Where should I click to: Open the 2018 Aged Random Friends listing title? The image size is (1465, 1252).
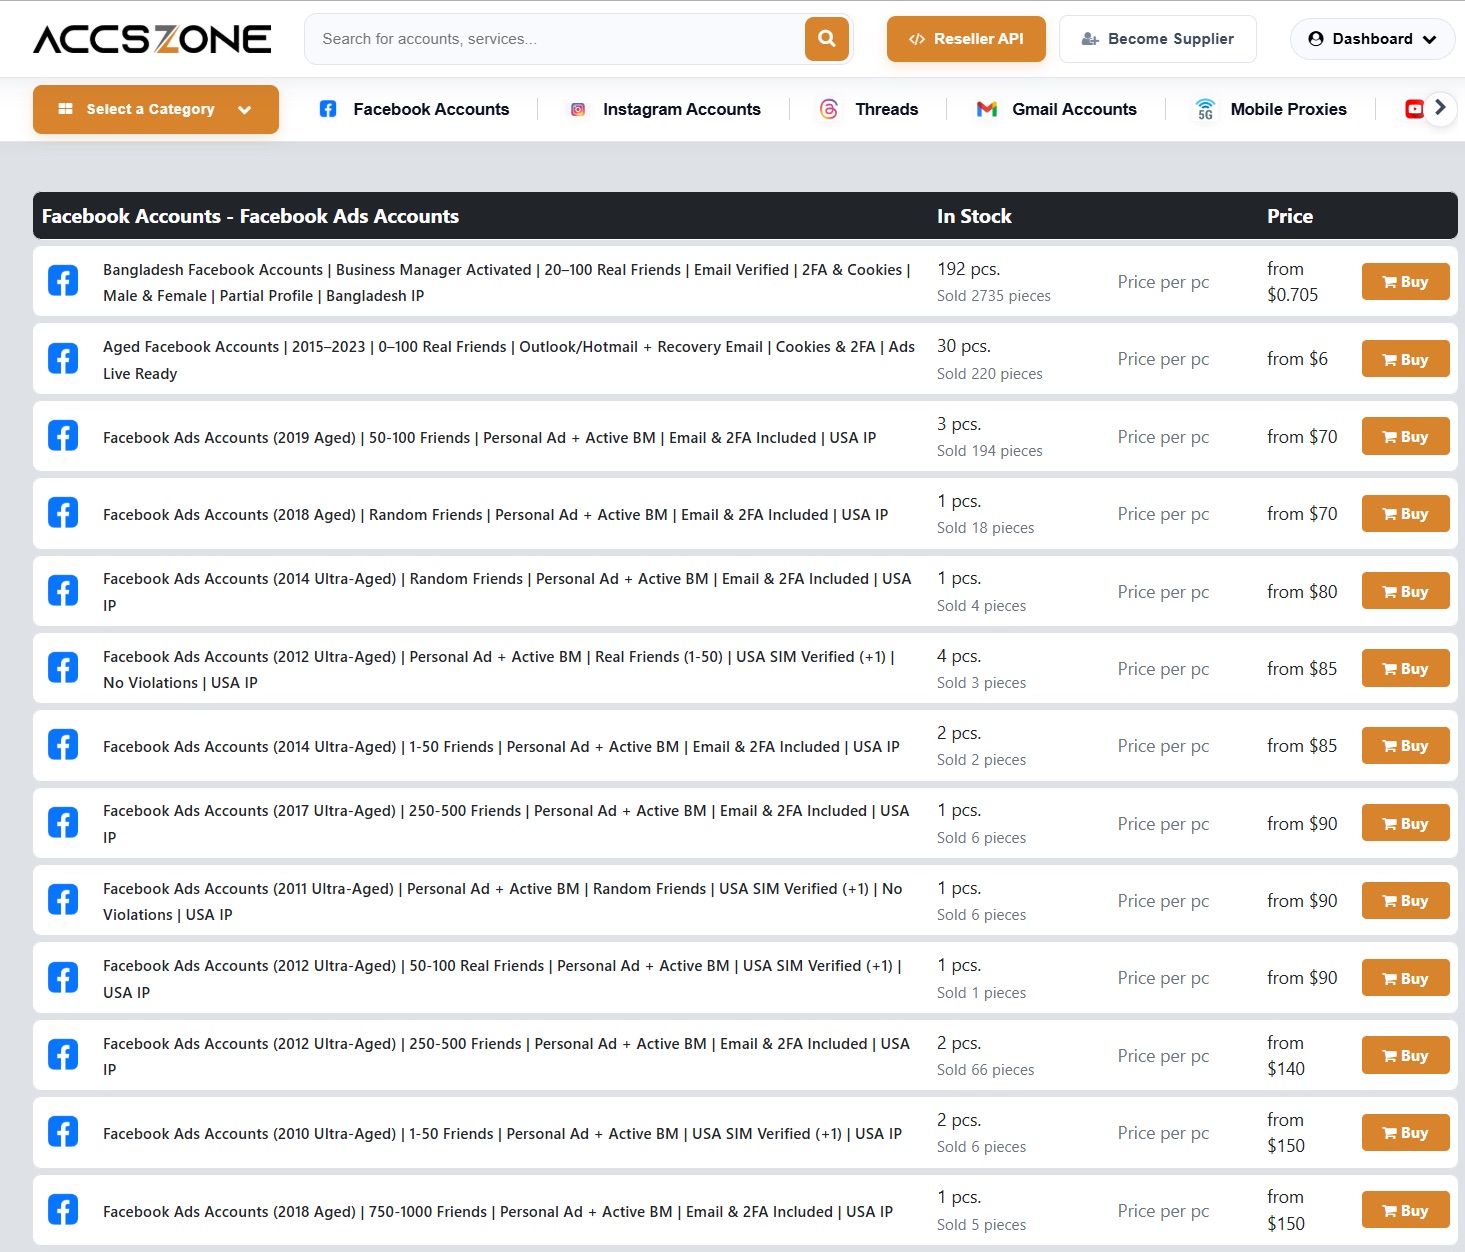point(495,514)
